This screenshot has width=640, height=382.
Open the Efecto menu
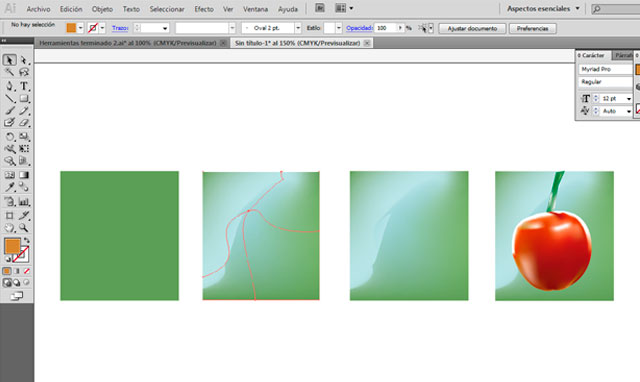204,9
